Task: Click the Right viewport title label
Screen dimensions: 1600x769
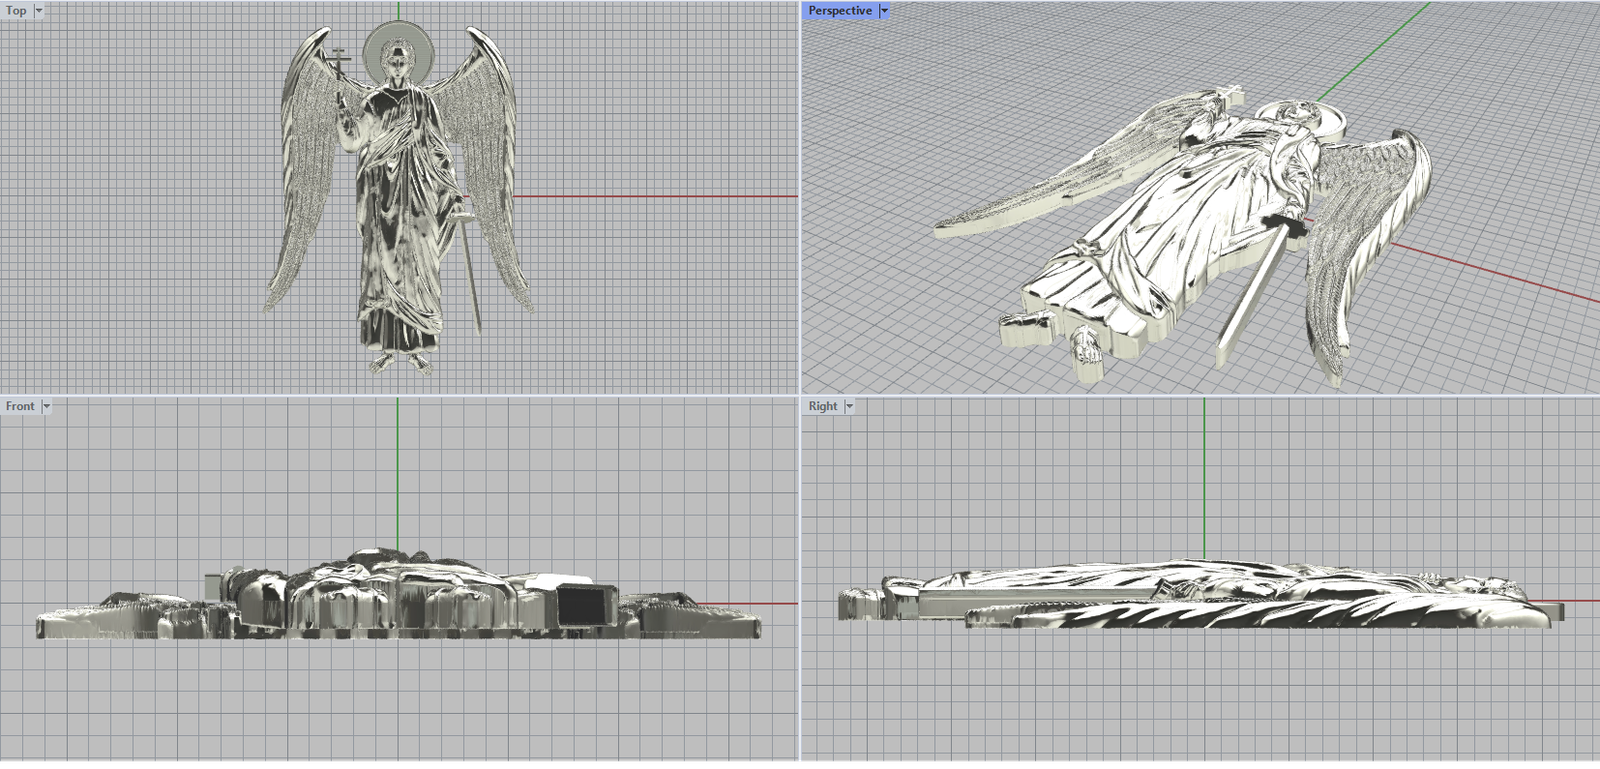Action: [x=822, y=406]
